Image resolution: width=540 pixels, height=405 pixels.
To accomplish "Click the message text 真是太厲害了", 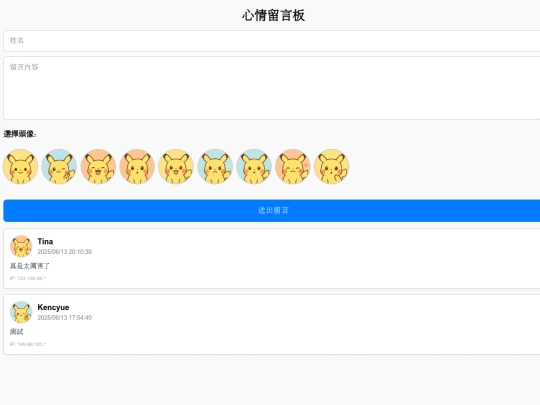I will coord(30,266).
